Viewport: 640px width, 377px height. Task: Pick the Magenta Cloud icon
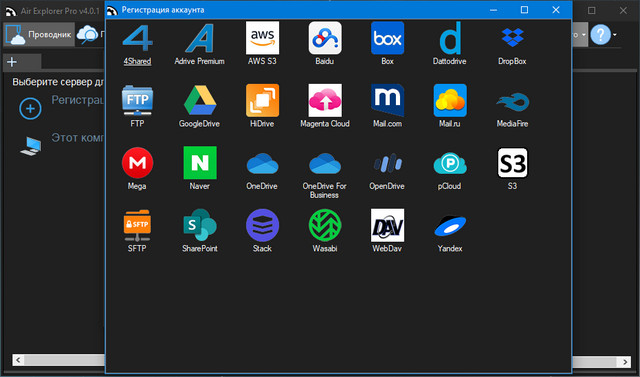pyautogui.click(x=325, y=100)
